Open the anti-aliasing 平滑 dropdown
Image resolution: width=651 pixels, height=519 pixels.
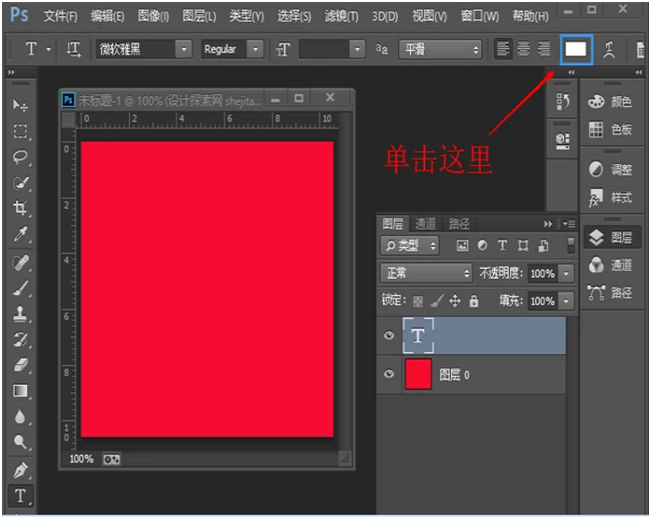pos(440,49)
